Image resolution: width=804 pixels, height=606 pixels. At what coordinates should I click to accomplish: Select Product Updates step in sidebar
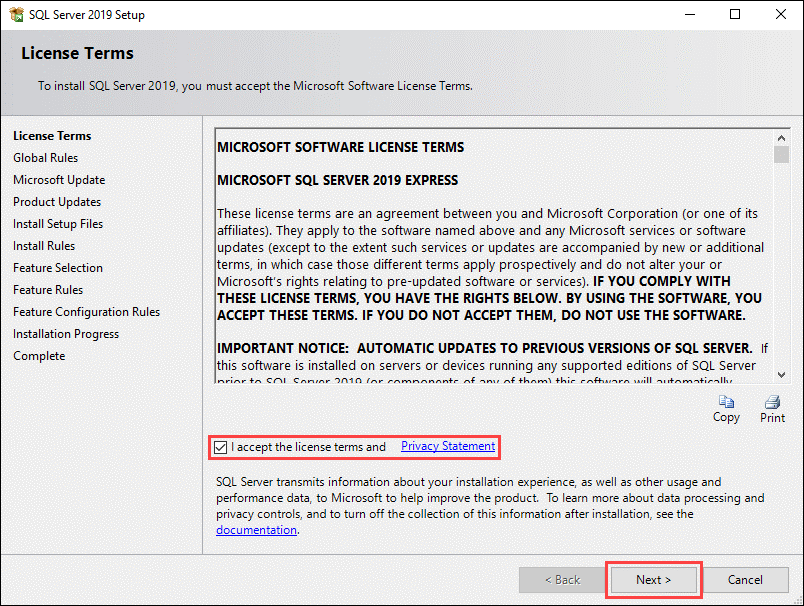pos(57,202)
